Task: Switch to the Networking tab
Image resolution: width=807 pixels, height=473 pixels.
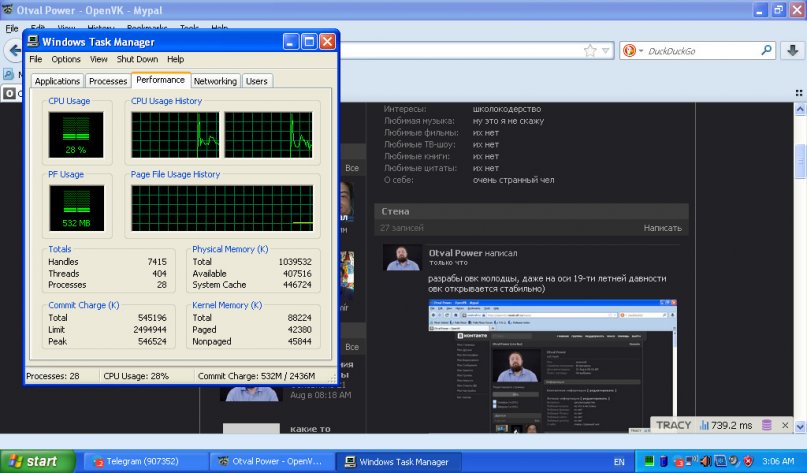Action: point(215,81)
